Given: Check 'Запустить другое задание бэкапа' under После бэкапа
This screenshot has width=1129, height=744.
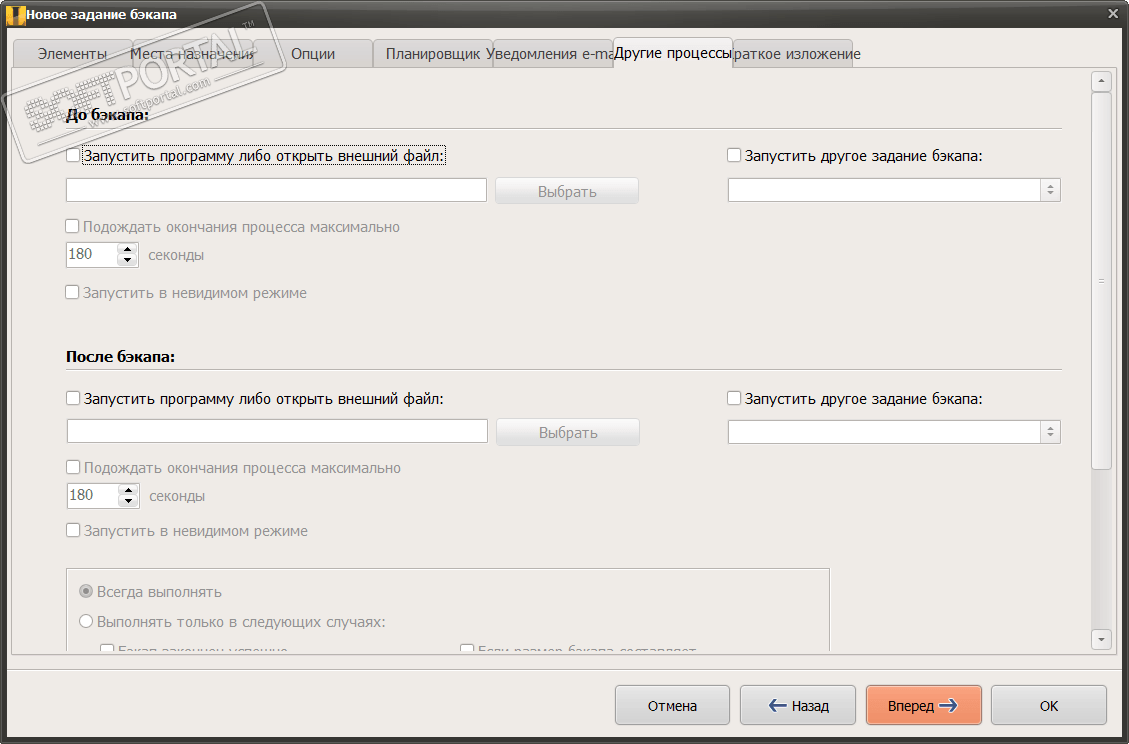Looking at the screenshot, I should [734, 398].
